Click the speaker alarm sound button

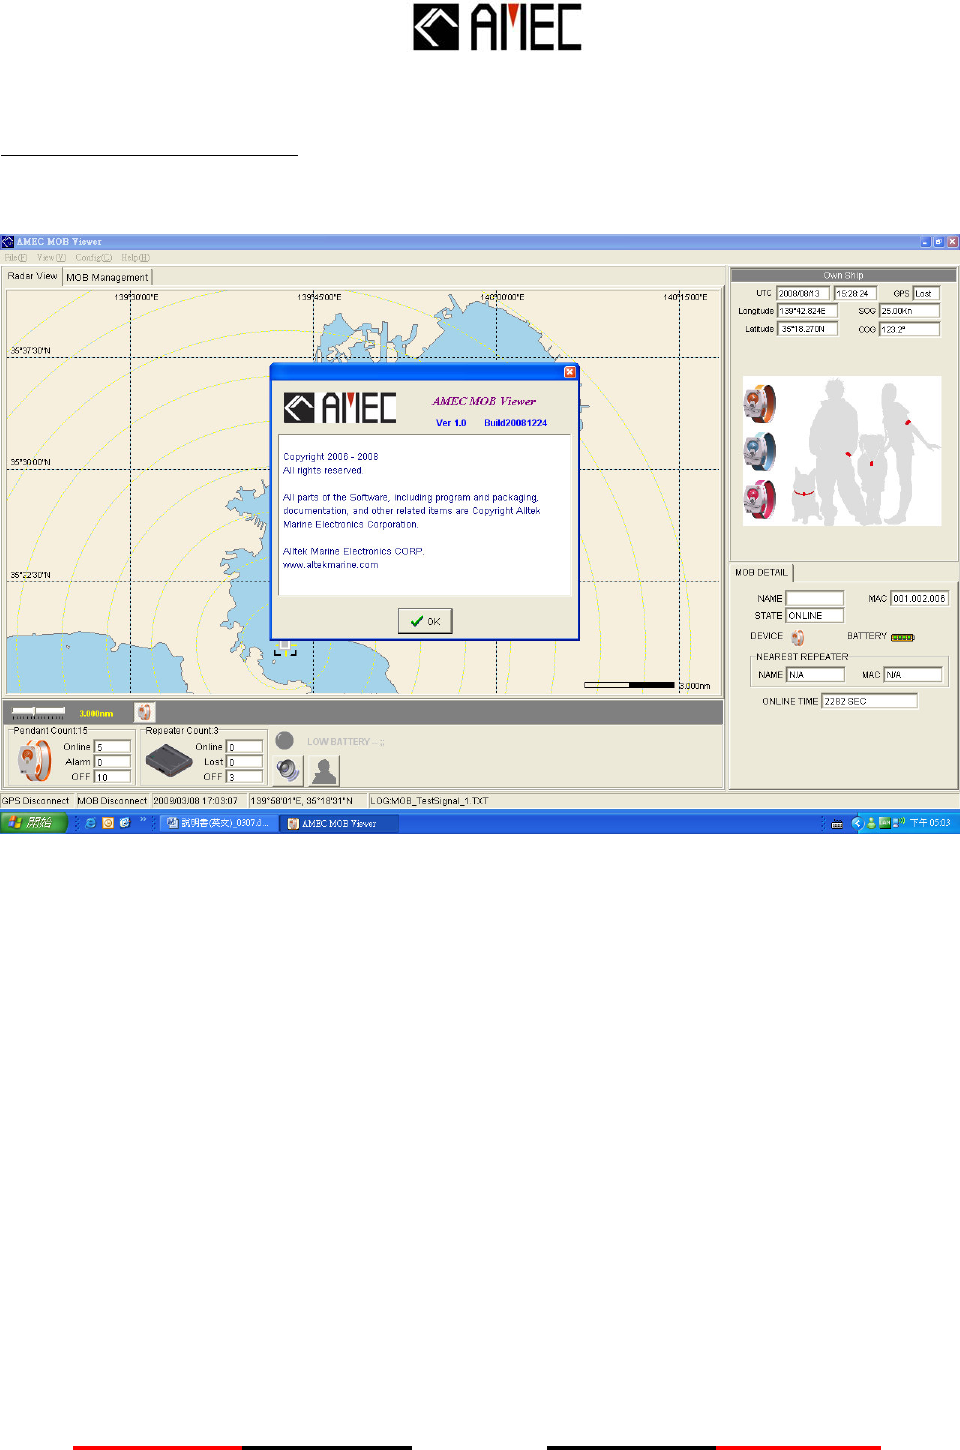point(288,771)
